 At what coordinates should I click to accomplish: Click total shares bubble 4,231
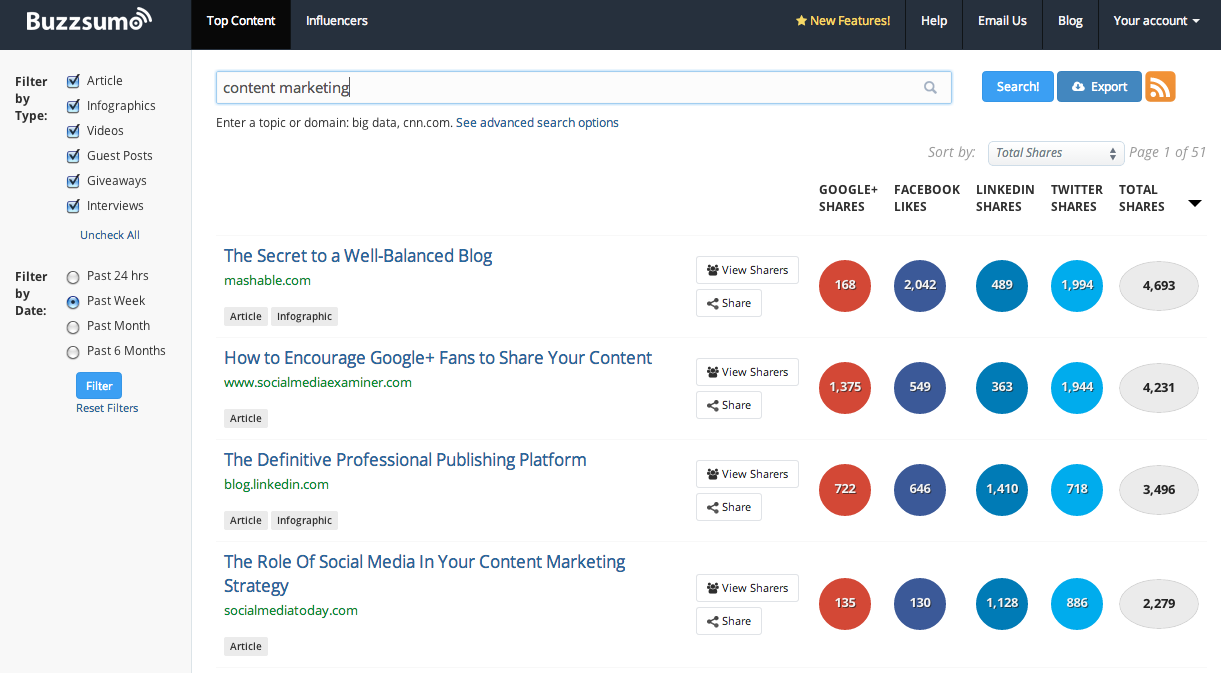coord(1158,388)
